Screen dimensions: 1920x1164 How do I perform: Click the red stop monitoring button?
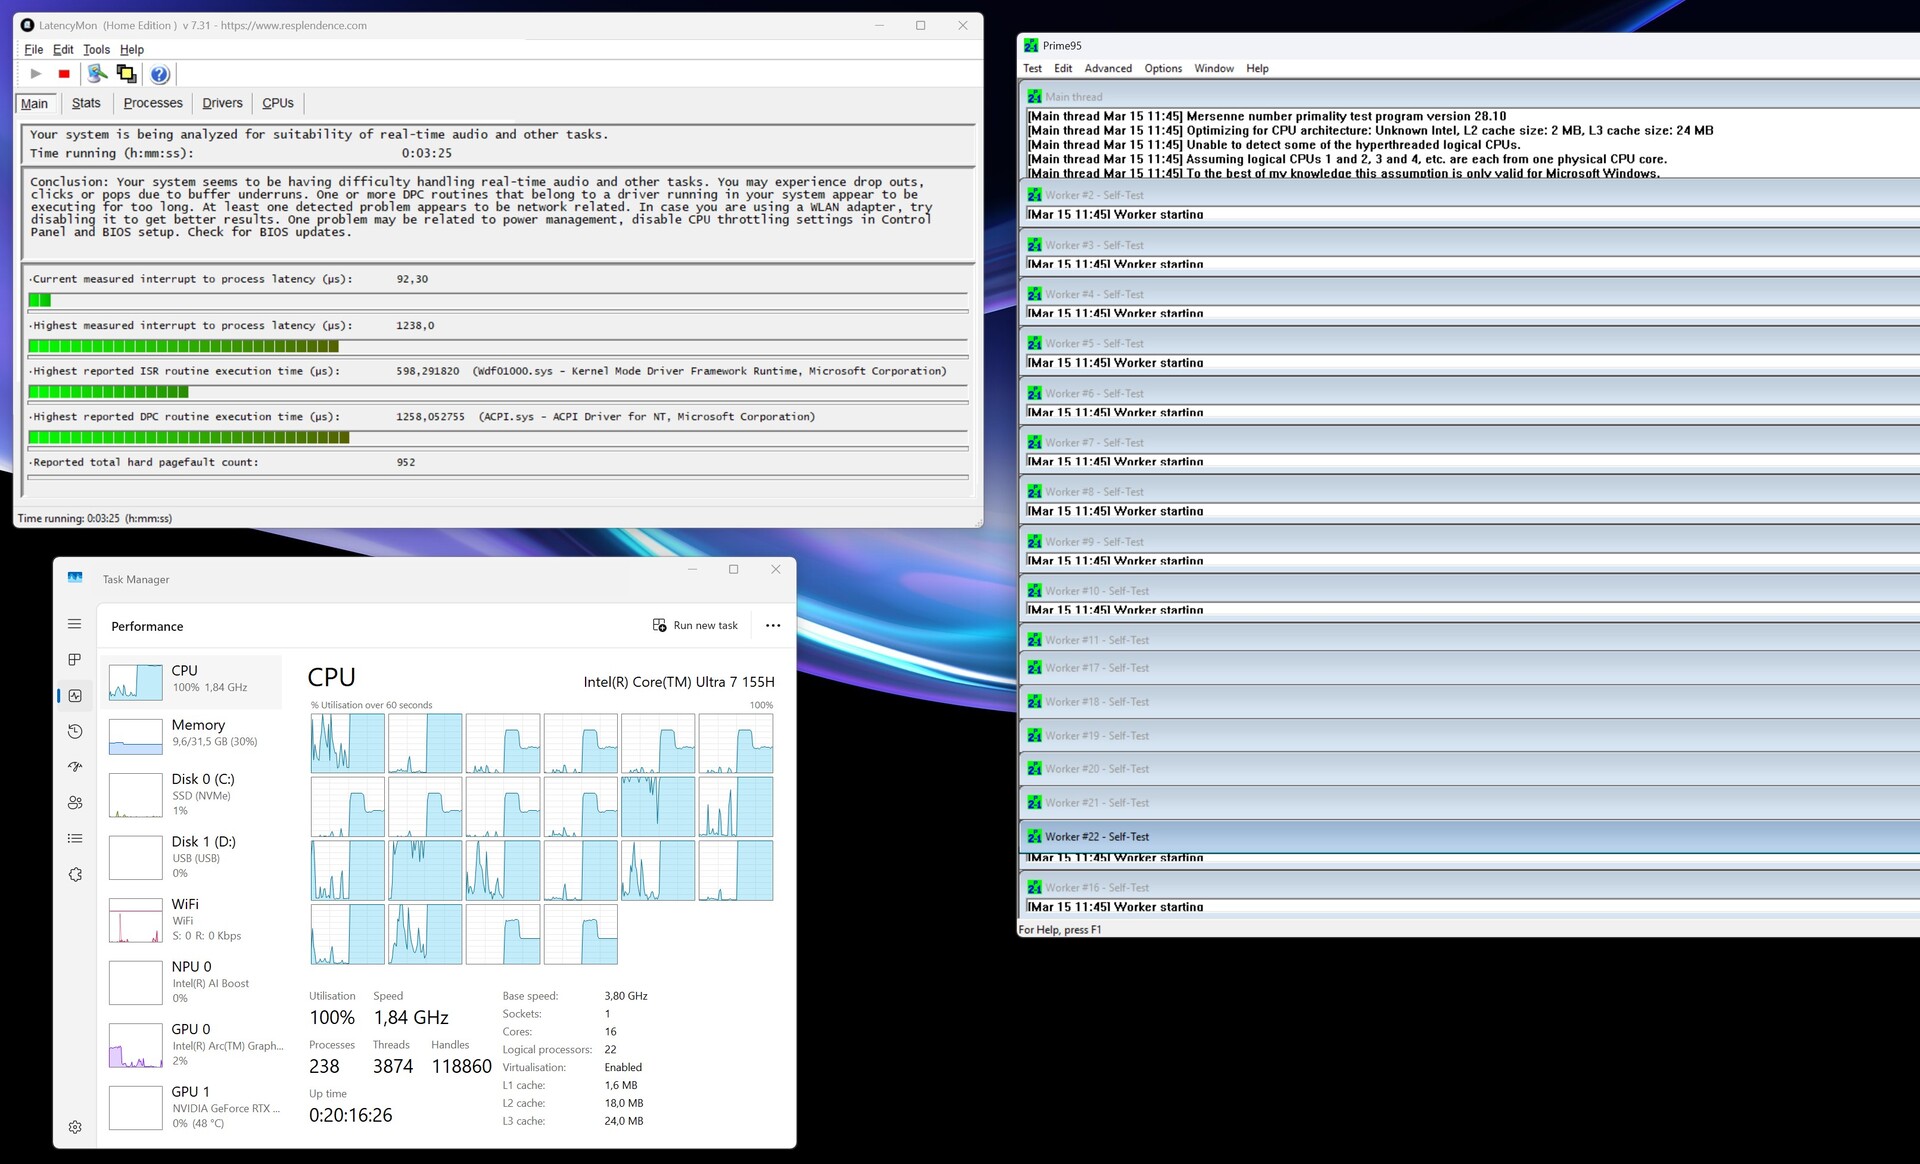point(64,74)
